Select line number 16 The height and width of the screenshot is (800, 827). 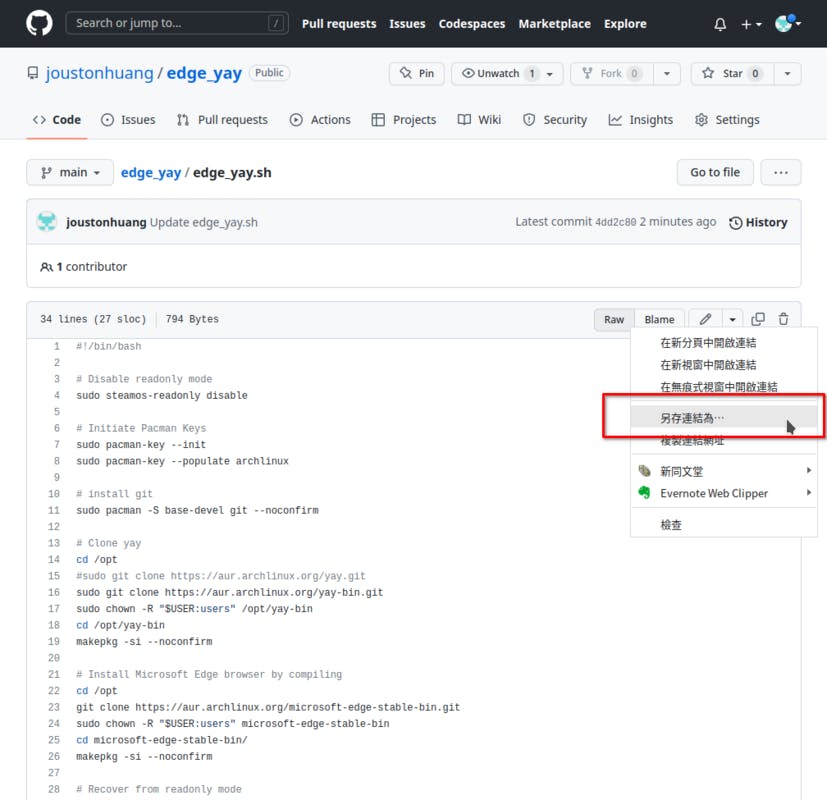click(x=54, y=592)
